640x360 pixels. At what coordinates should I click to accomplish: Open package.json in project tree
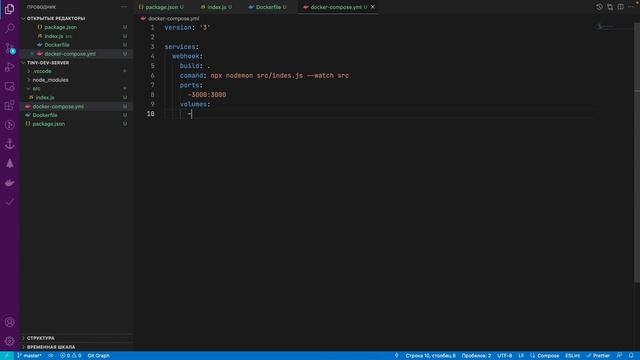pyautogui.click(x=49, y=124)
